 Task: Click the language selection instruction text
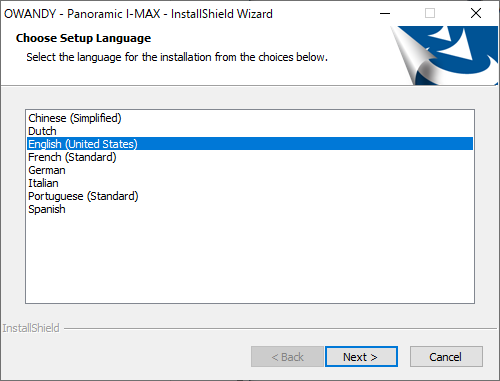177,57
